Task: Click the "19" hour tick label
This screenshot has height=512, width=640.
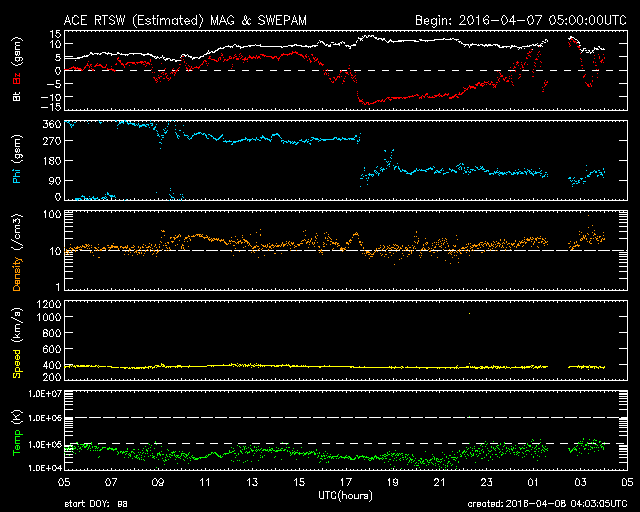Action: (393, 482)
